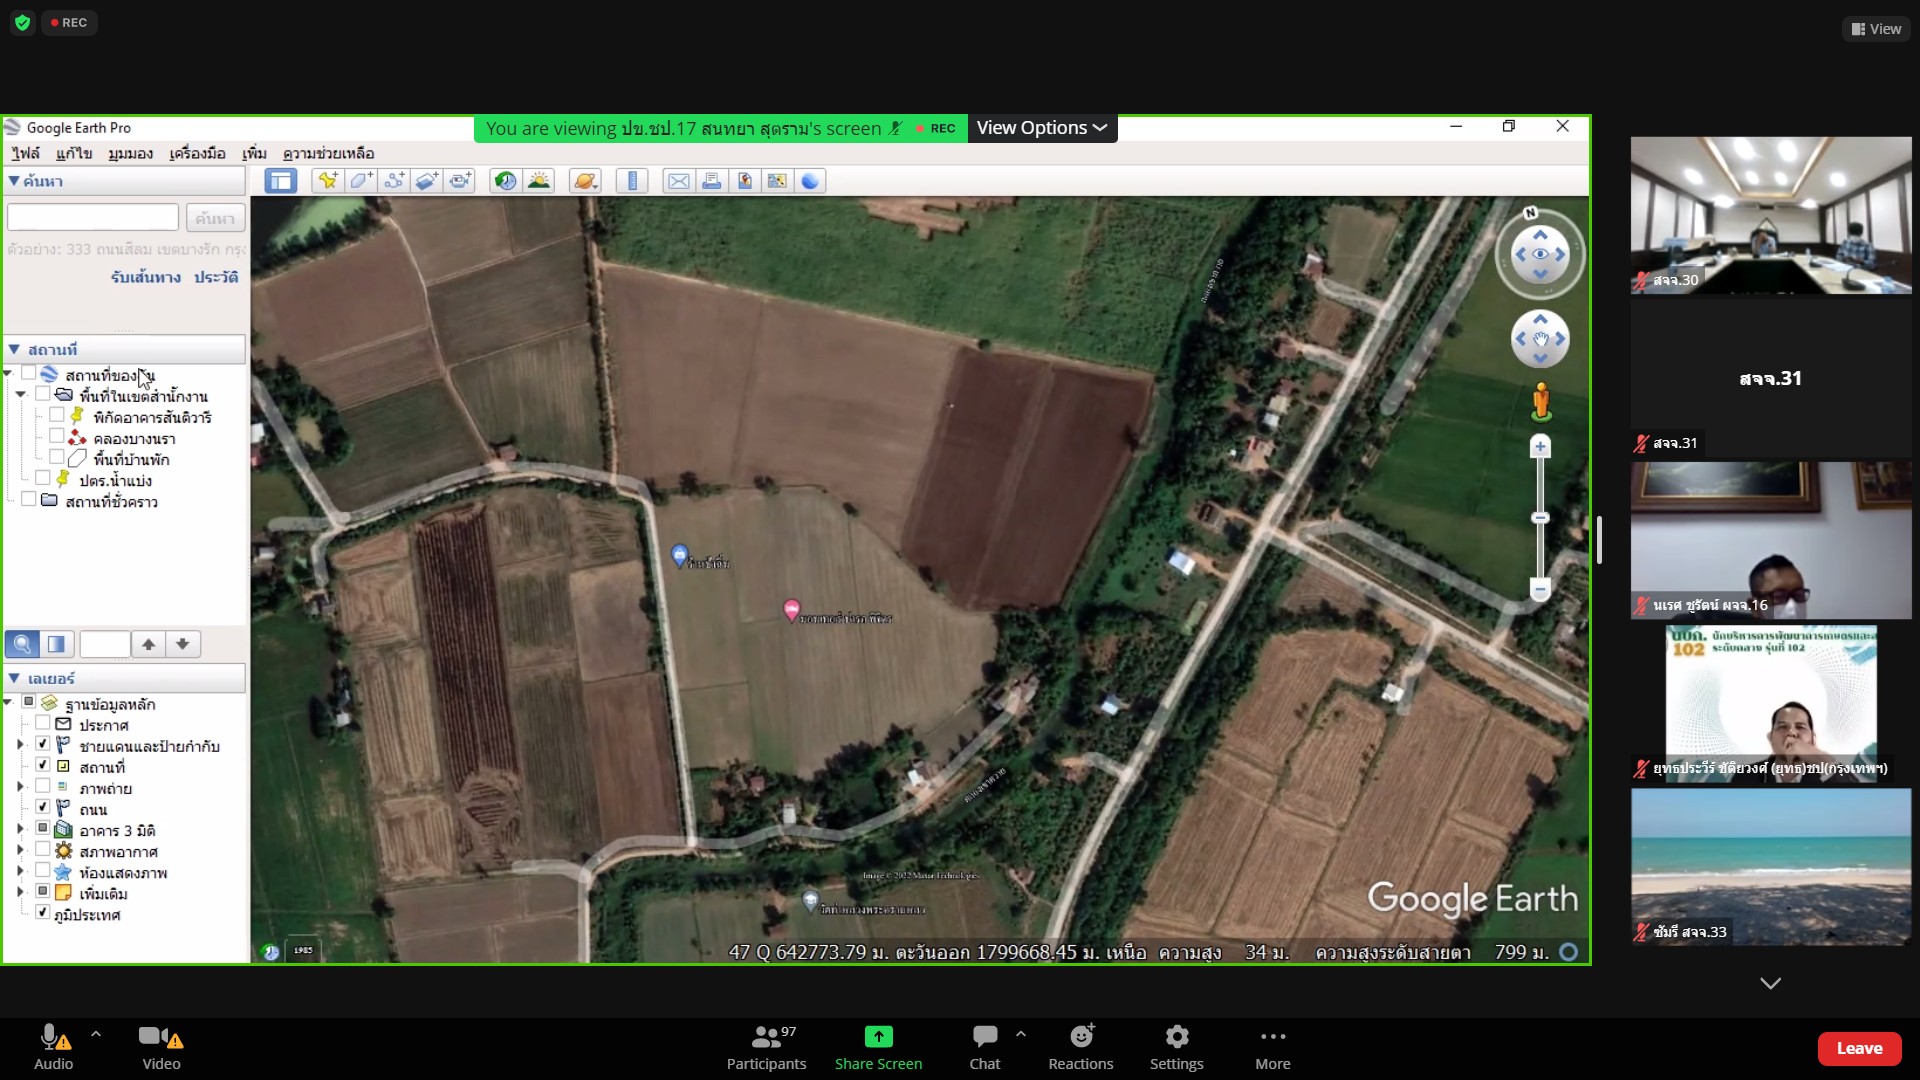
Task: Open the เครื่องมือ menu
Action: [197, 153]
